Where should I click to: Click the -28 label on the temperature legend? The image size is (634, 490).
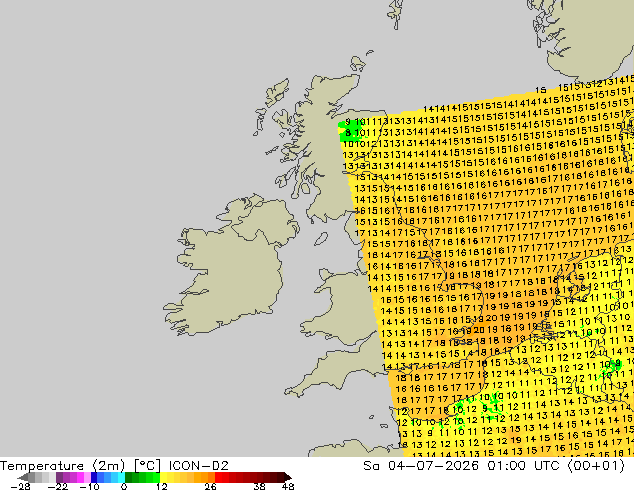click(21, 486)
